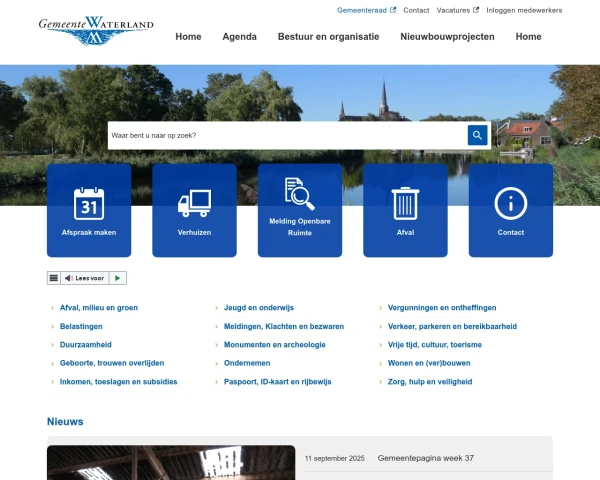Viewport: 600px width, 480px height.
Task: Expand Afval, milieu en groen category
Action: tap(99, 308)
